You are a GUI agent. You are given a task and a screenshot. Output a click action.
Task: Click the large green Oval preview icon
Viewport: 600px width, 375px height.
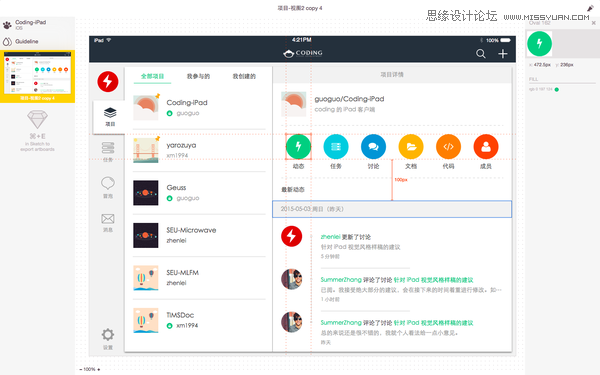click(540, 44)
